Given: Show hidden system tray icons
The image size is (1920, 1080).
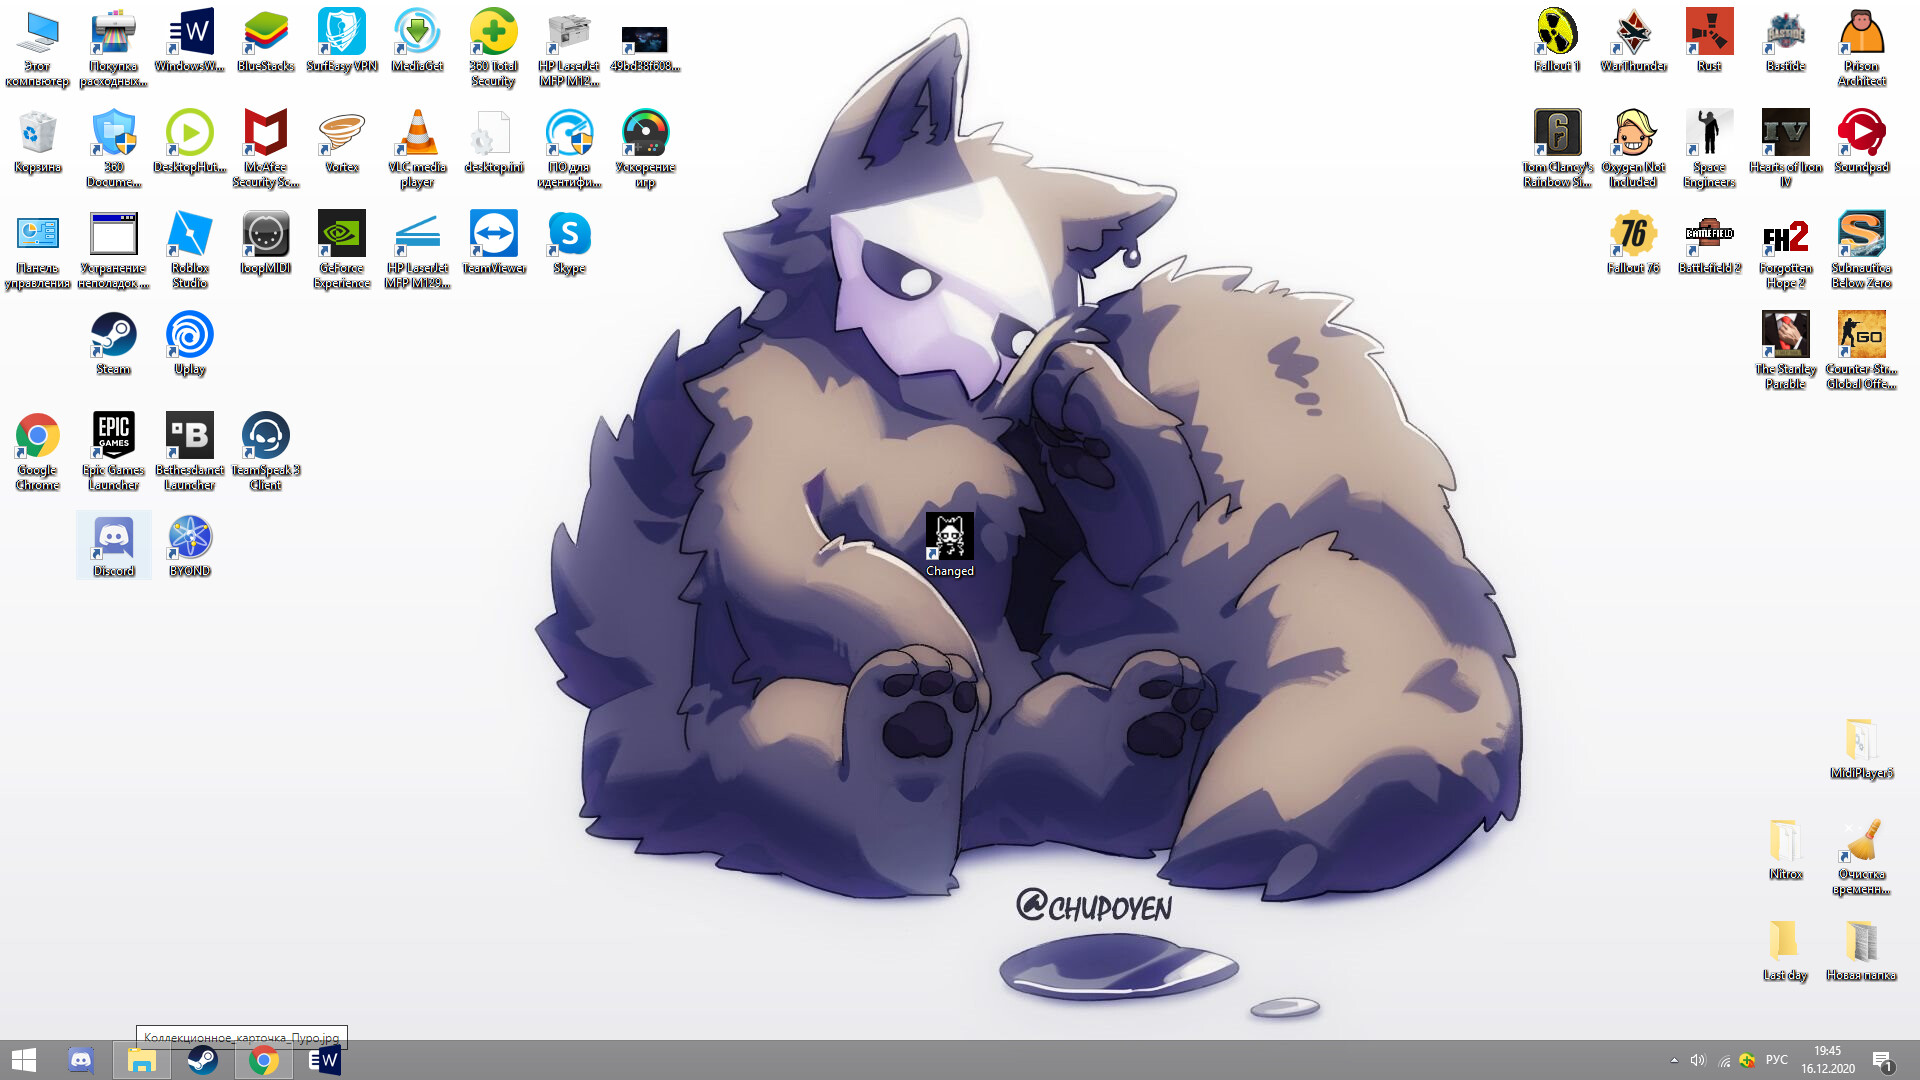Looking at the screenshot, I should click(x=1674, y=1060).
